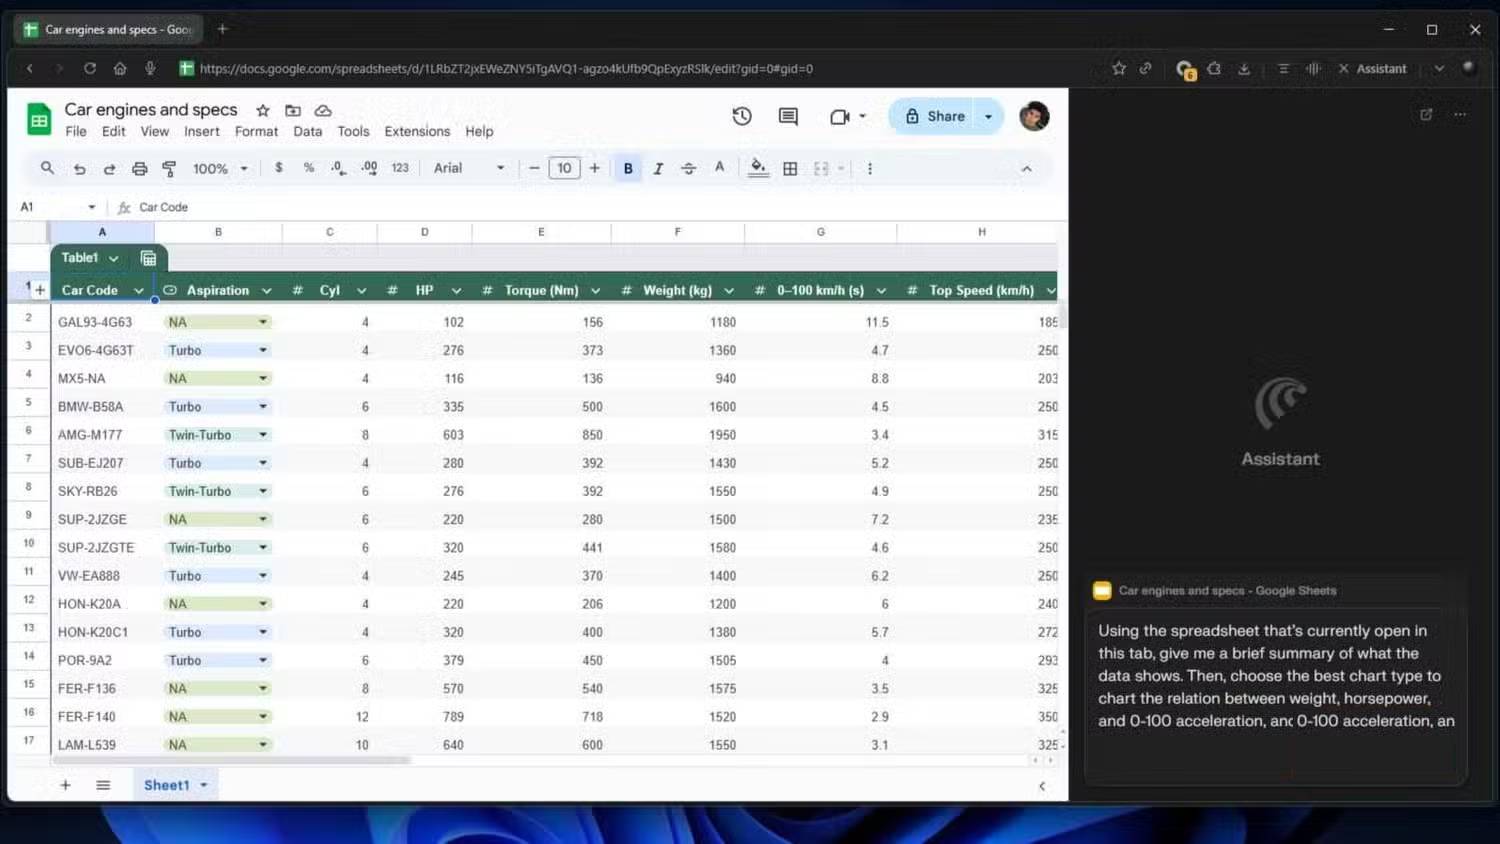Toggle italic formatting

click(x=658, y=169)
